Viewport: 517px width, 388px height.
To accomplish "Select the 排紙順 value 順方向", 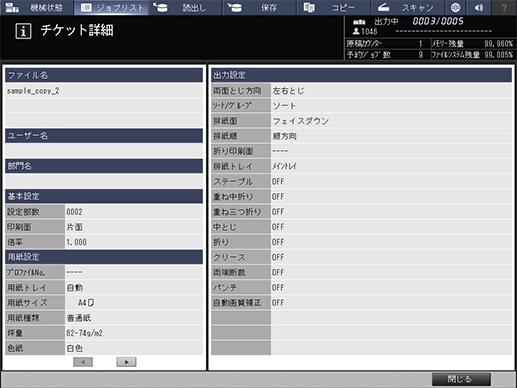I will 285,136.
